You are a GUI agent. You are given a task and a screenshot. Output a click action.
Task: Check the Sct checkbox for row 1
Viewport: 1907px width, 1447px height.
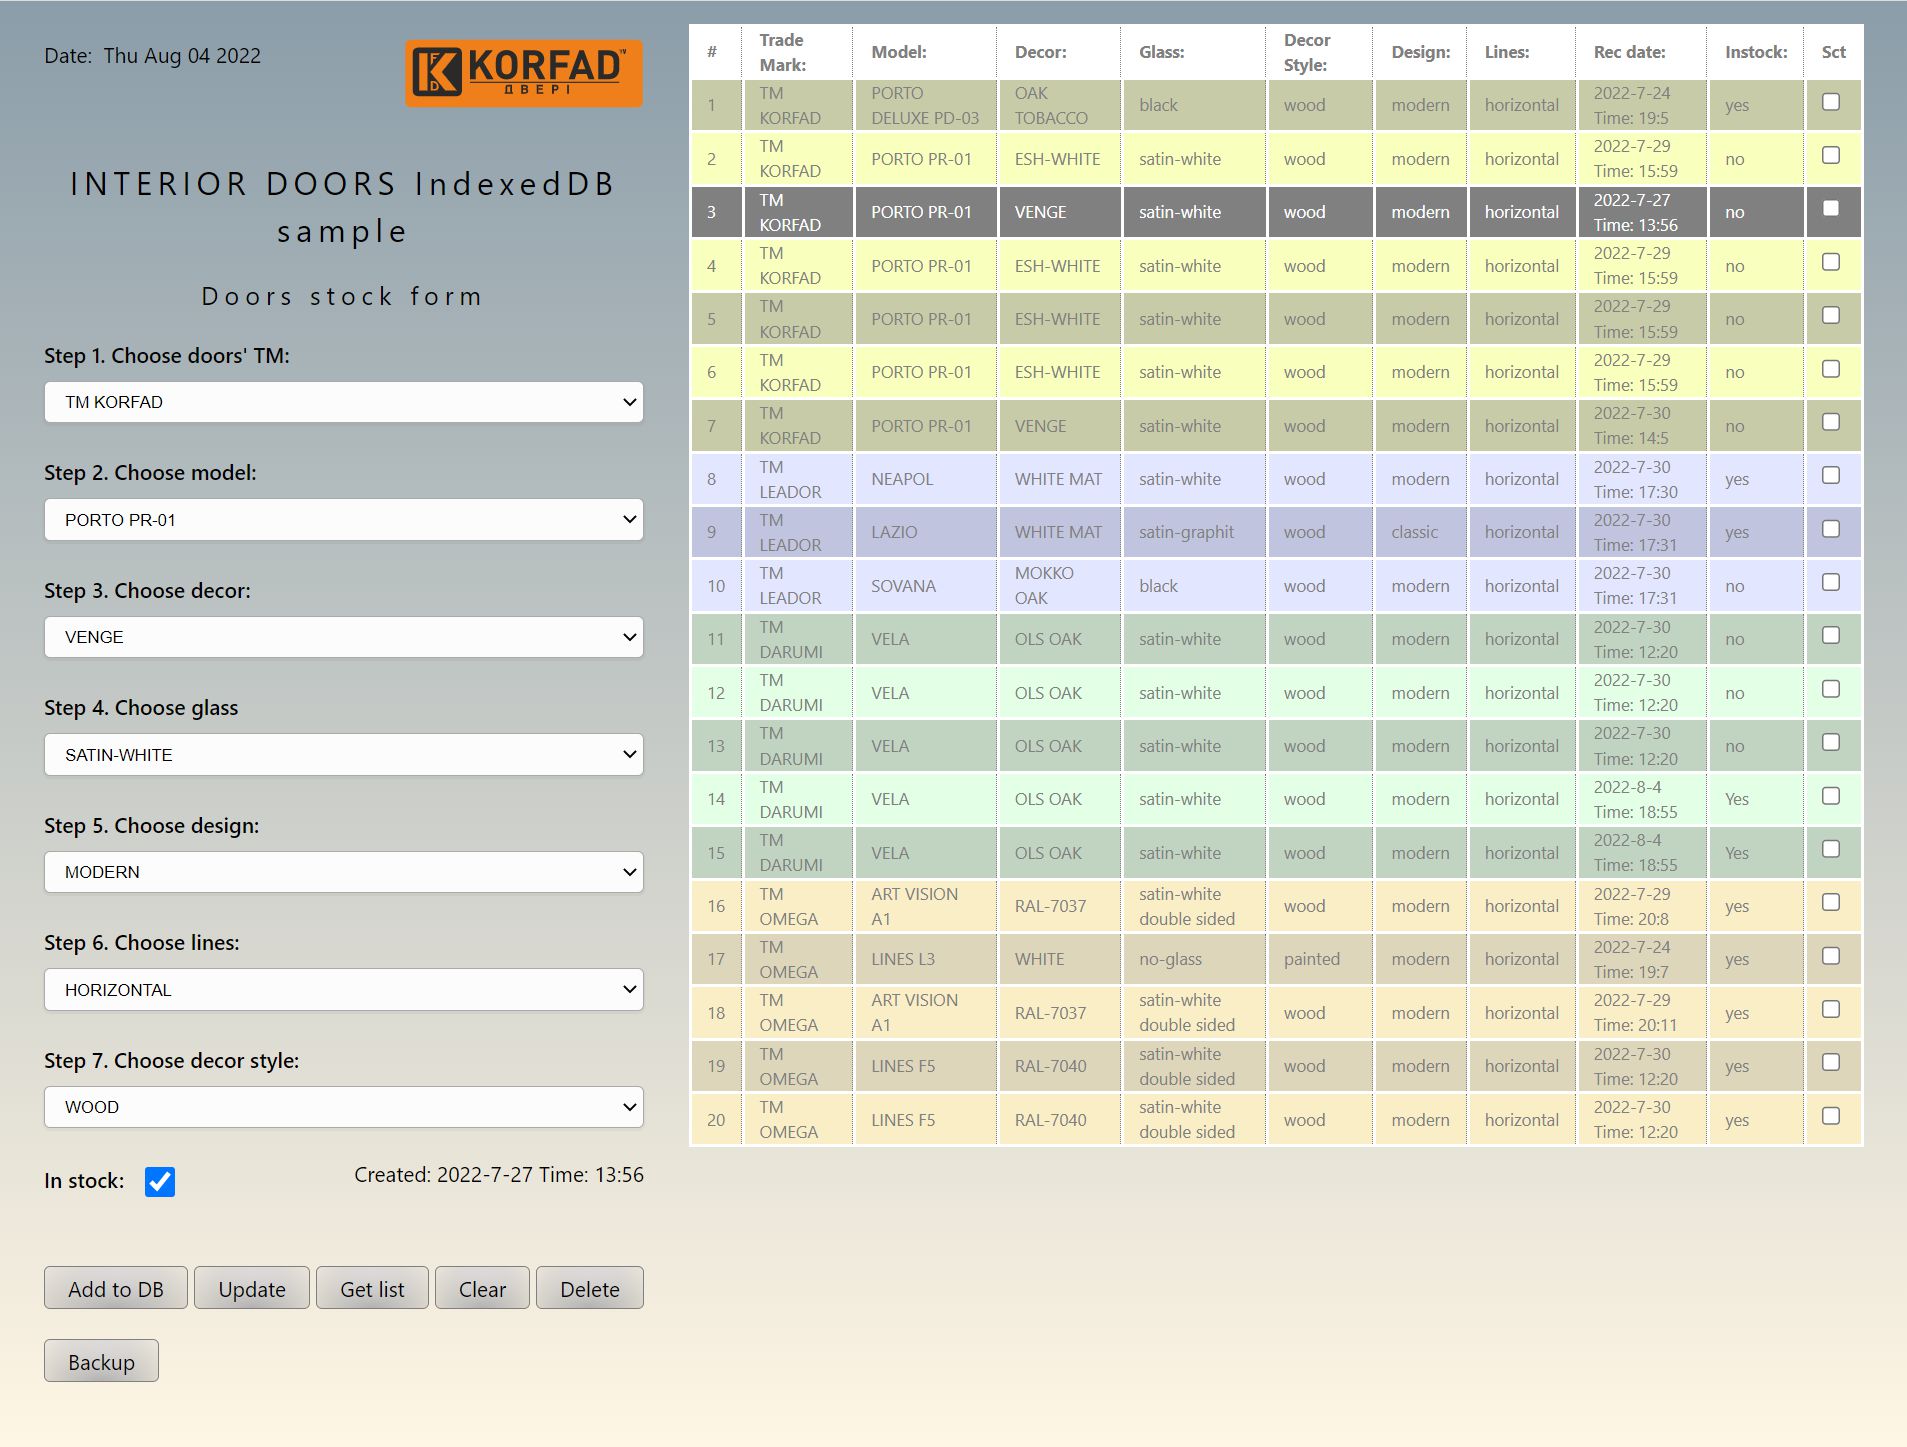click(x=1831, y=101)
